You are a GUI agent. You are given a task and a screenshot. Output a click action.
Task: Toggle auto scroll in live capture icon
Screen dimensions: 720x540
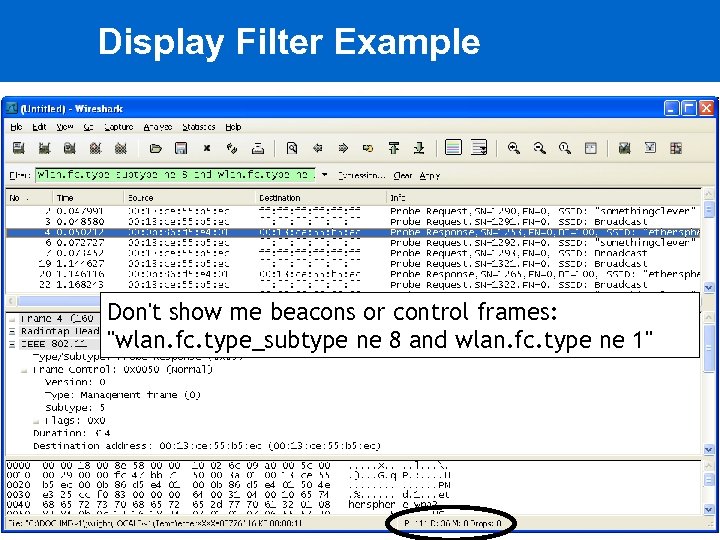pos(479,148)
